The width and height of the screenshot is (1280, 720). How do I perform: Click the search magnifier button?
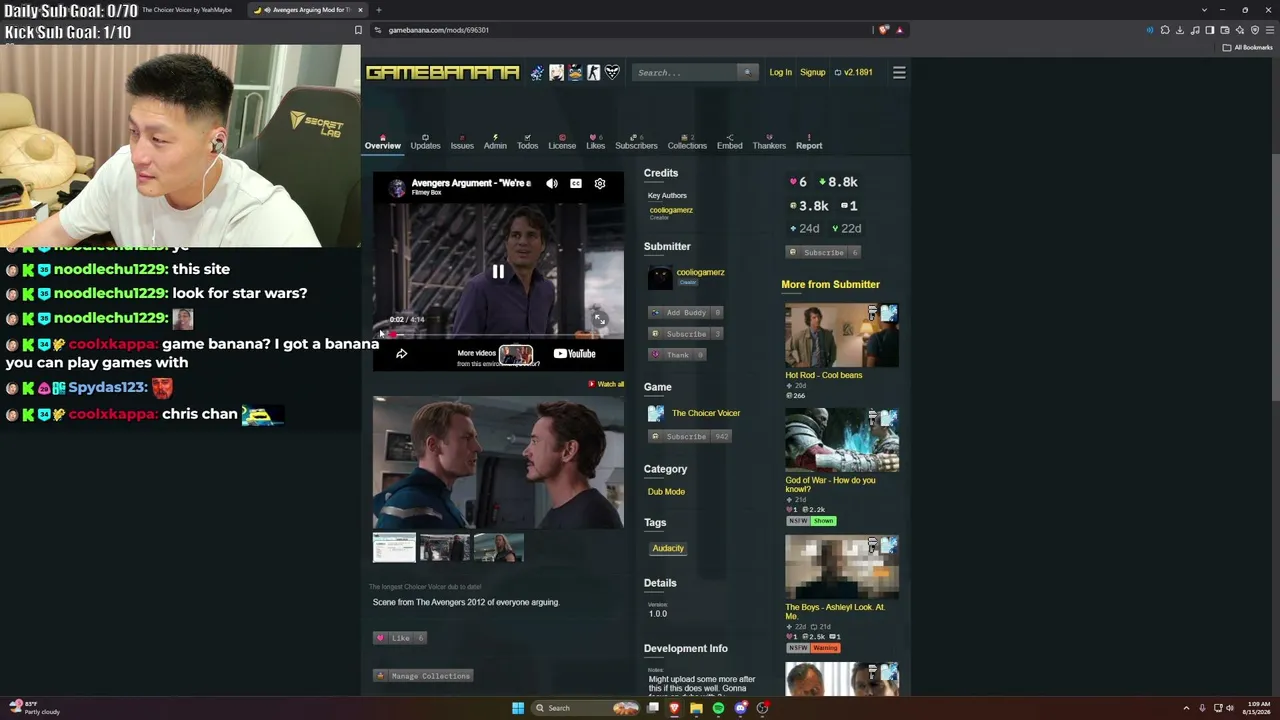click(746, 72)
